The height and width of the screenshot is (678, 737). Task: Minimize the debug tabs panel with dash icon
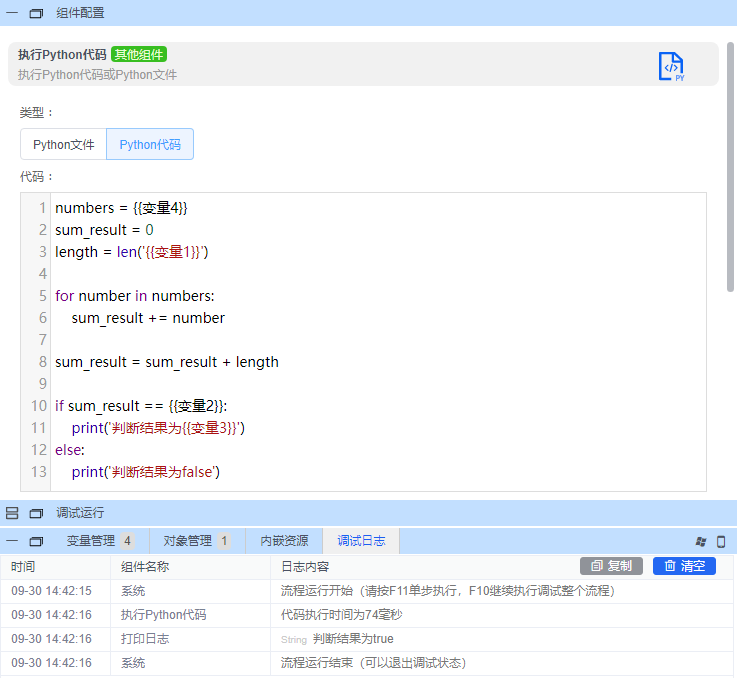(12, 541)
